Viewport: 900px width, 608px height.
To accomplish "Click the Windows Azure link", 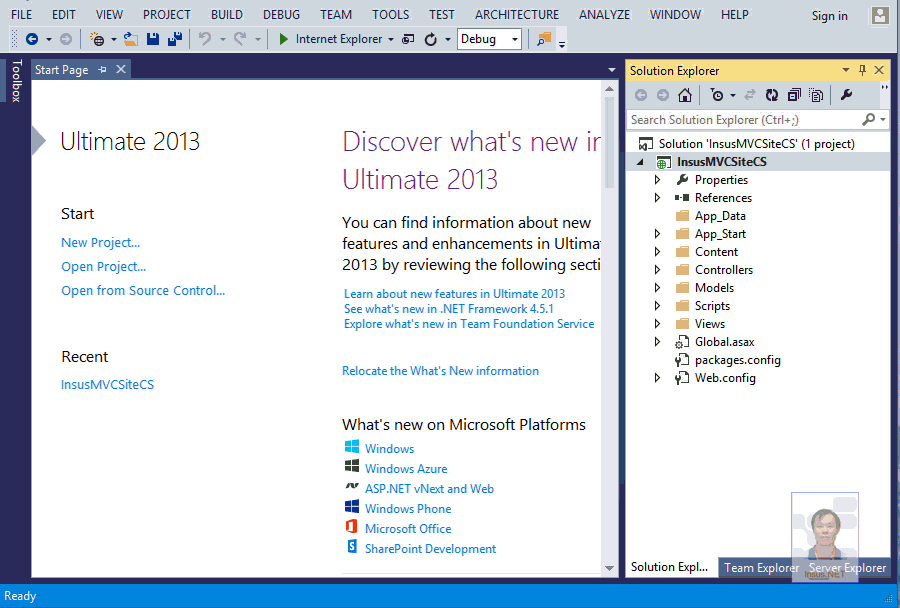I will [x=406, y=469].
